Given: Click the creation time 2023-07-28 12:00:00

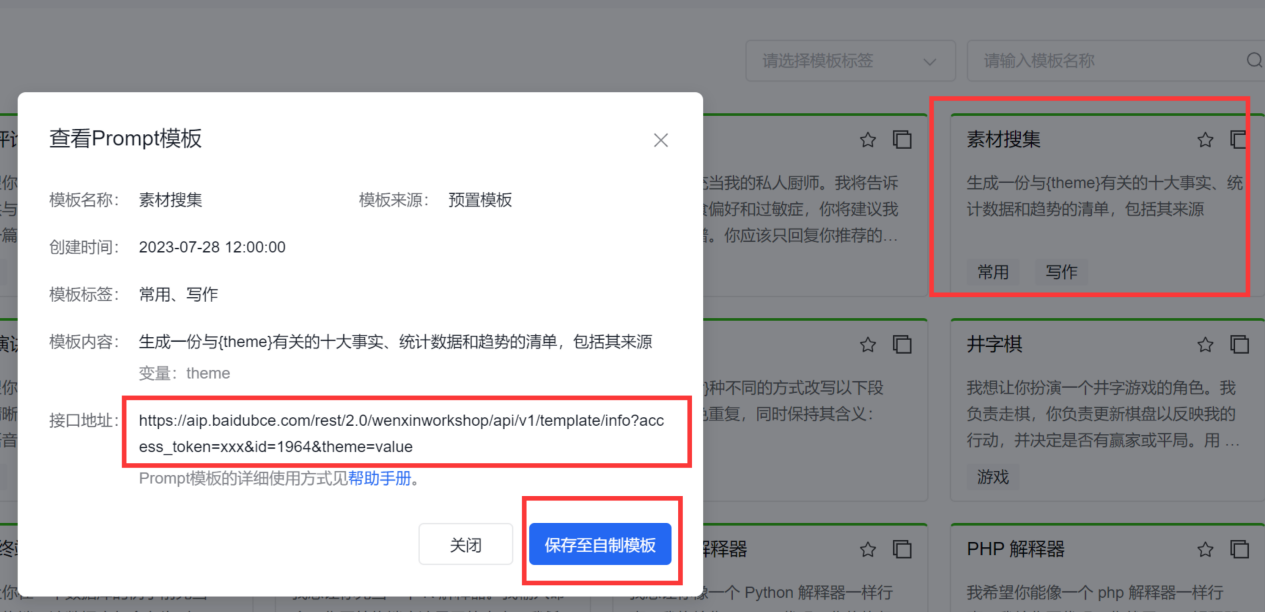Looking at the screenshot, I should (x=212, y=247).
